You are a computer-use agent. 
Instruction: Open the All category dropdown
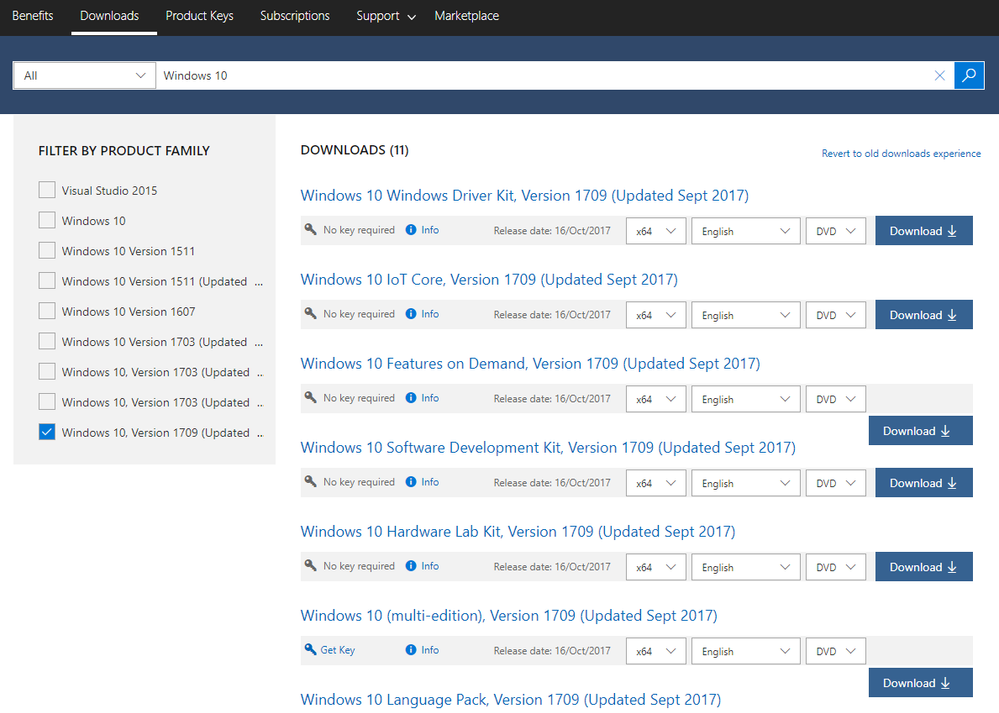tap(84, 76)
